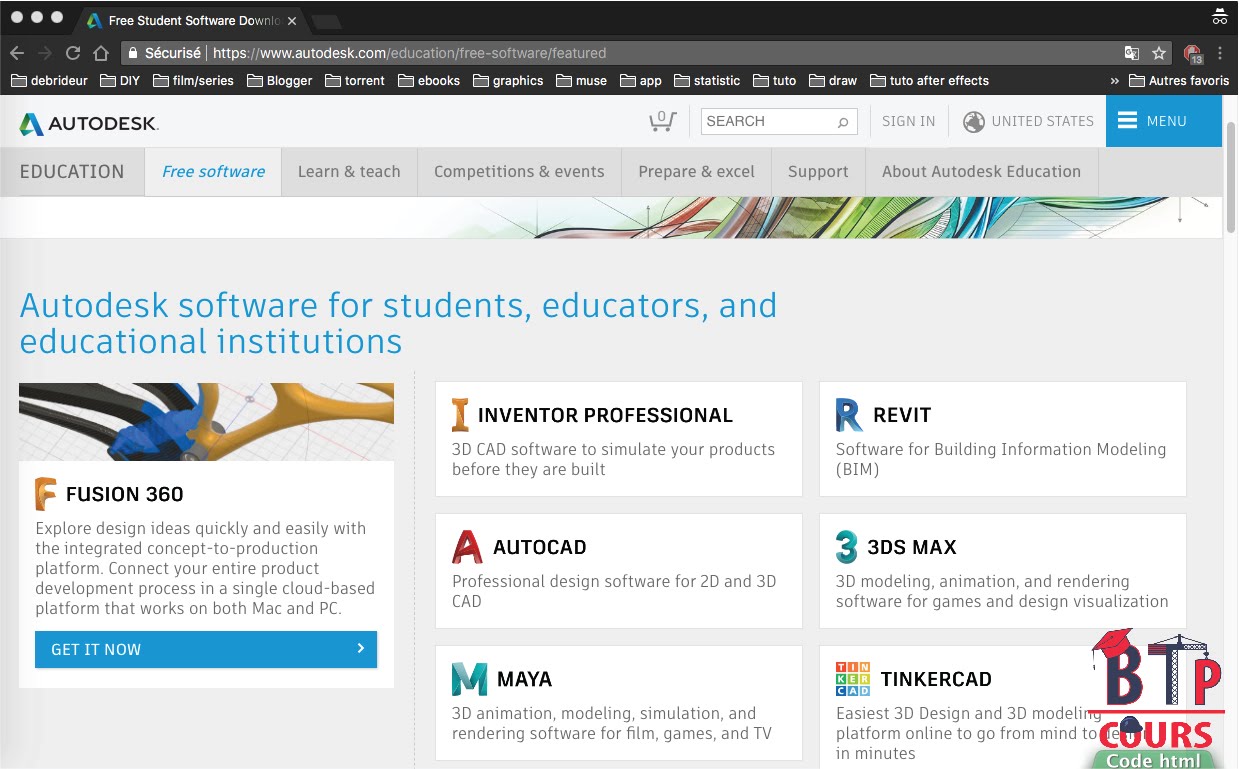Screen dimensions: 1239x769
Task: Click the Maya product icon
Action: click(469, 679)
